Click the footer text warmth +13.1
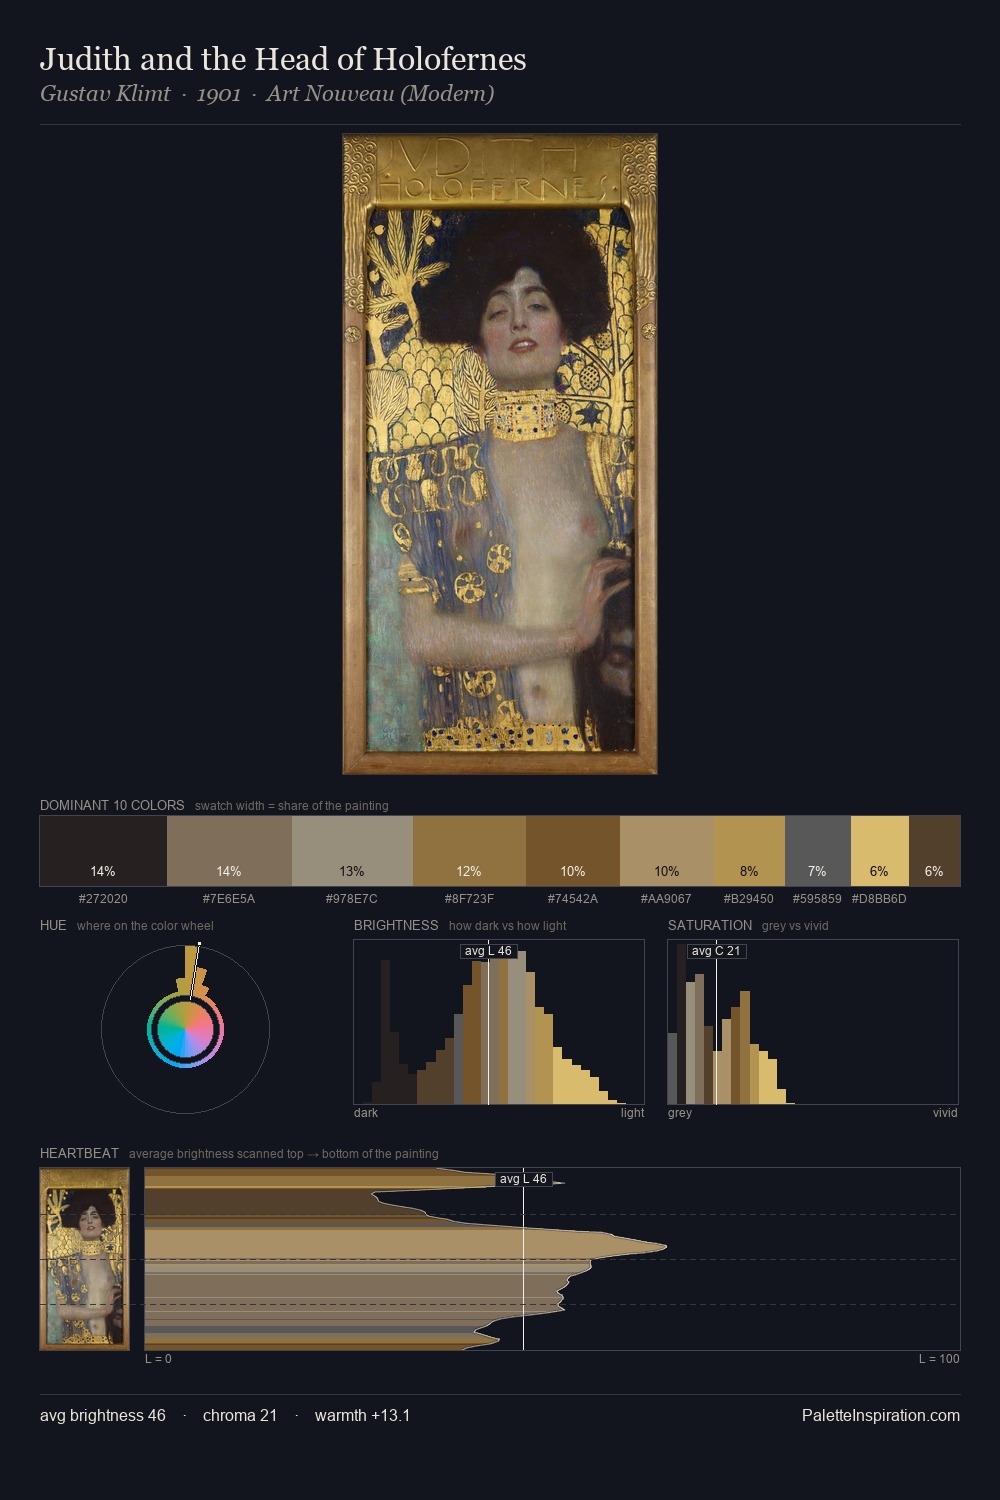Viewport: 1000px width, 1500px height. (362, 1416)
